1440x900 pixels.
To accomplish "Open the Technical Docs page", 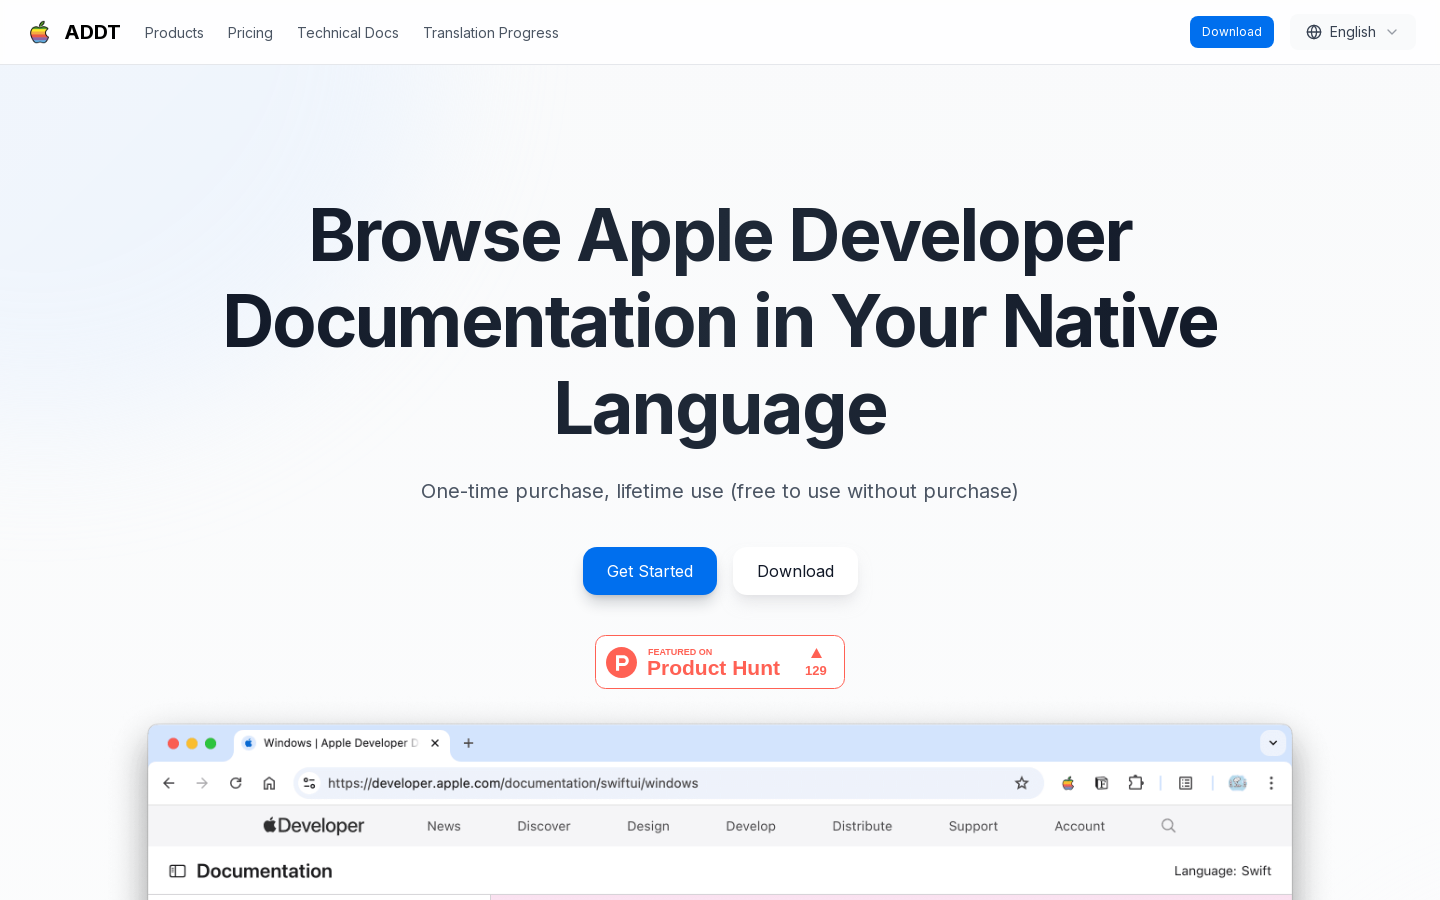I will [348, 33].
